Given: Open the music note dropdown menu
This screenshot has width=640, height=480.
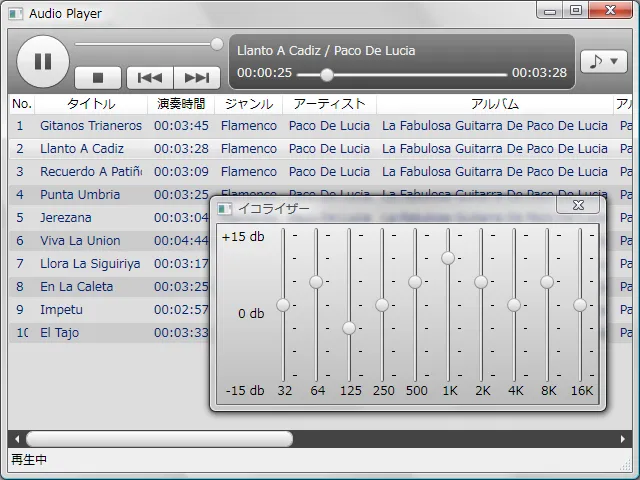Looking at the screenshot, I should [x=604, y=62].
